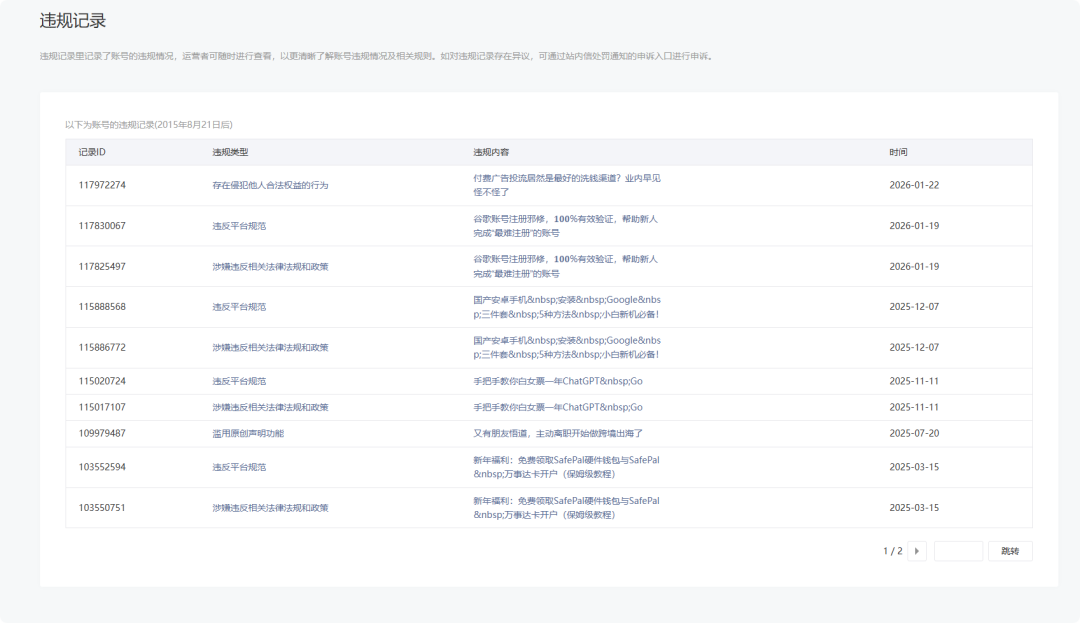Image resolution: width=1080 pixels, height=623 pixels.
Task: Open 又有朋友悟道 article content link
Action: (x=558, y=434)
